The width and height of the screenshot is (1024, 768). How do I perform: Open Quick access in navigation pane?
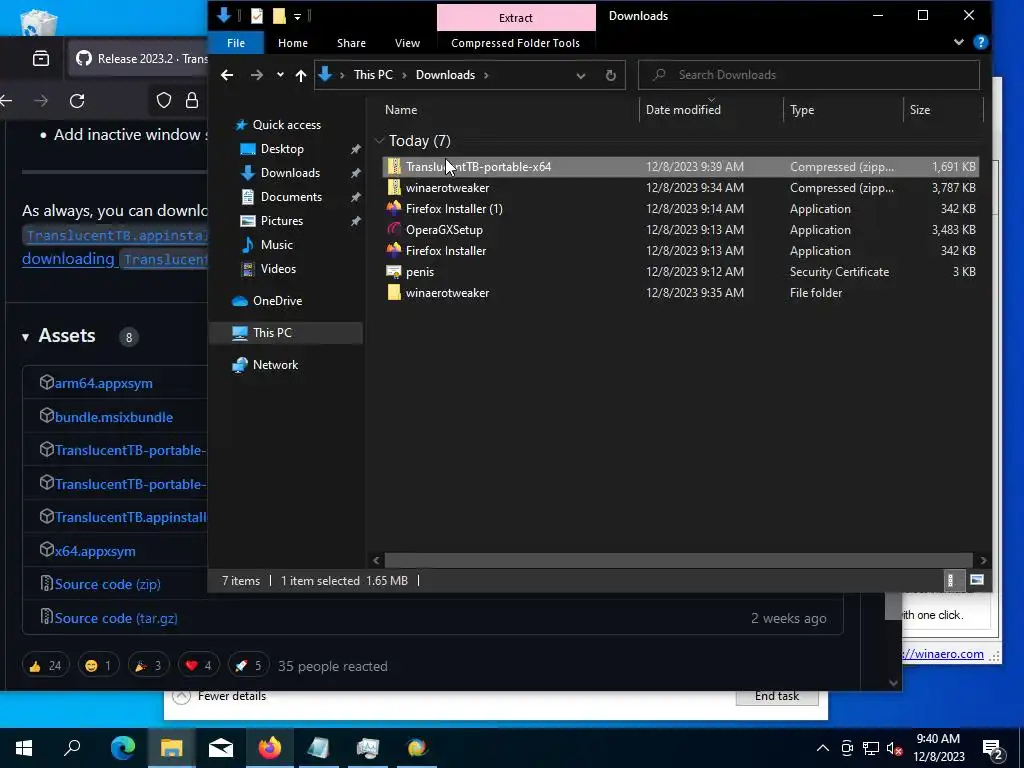[287, 125]
